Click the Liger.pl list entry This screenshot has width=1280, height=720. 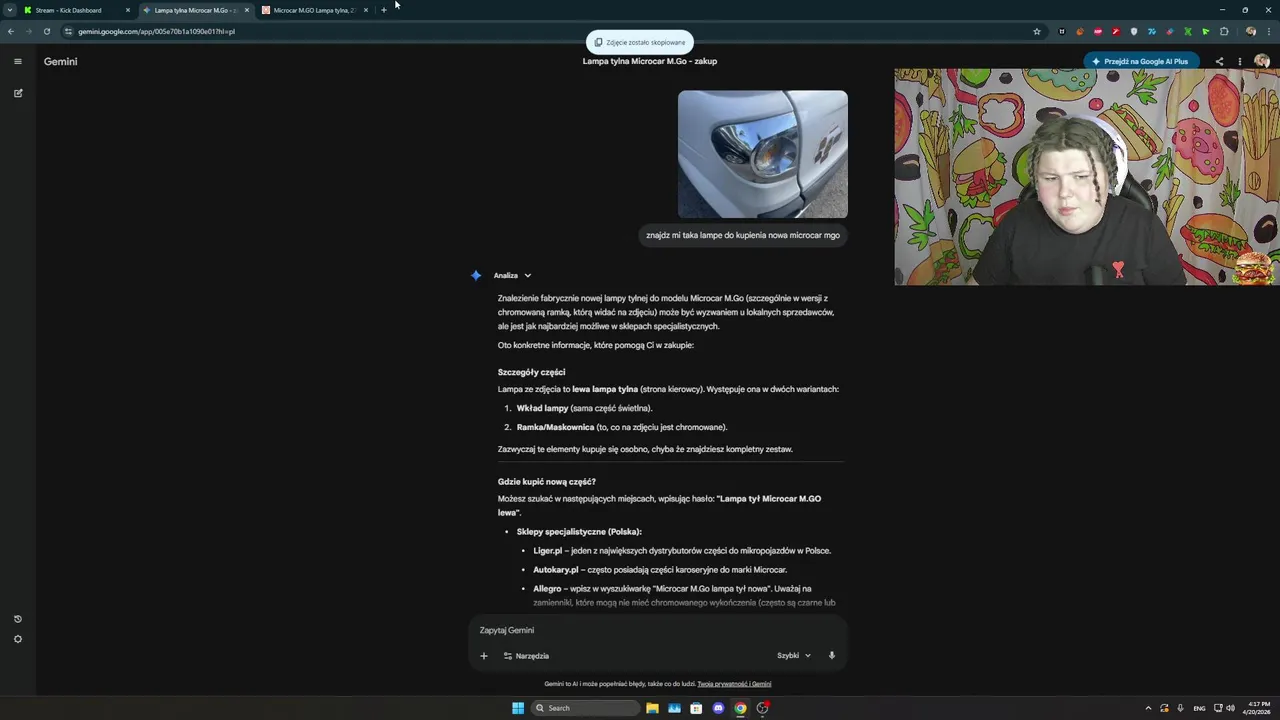pos(682,550)
